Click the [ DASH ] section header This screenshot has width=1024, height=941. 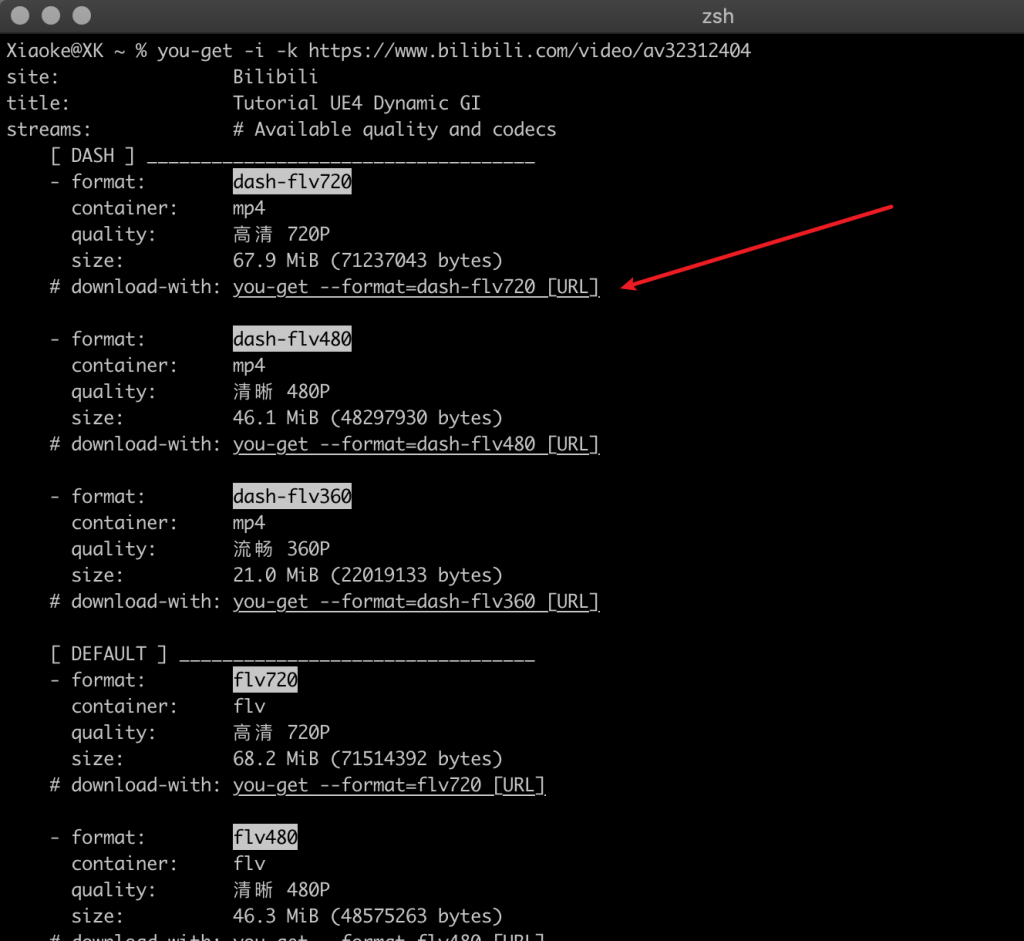coord(93,155)
